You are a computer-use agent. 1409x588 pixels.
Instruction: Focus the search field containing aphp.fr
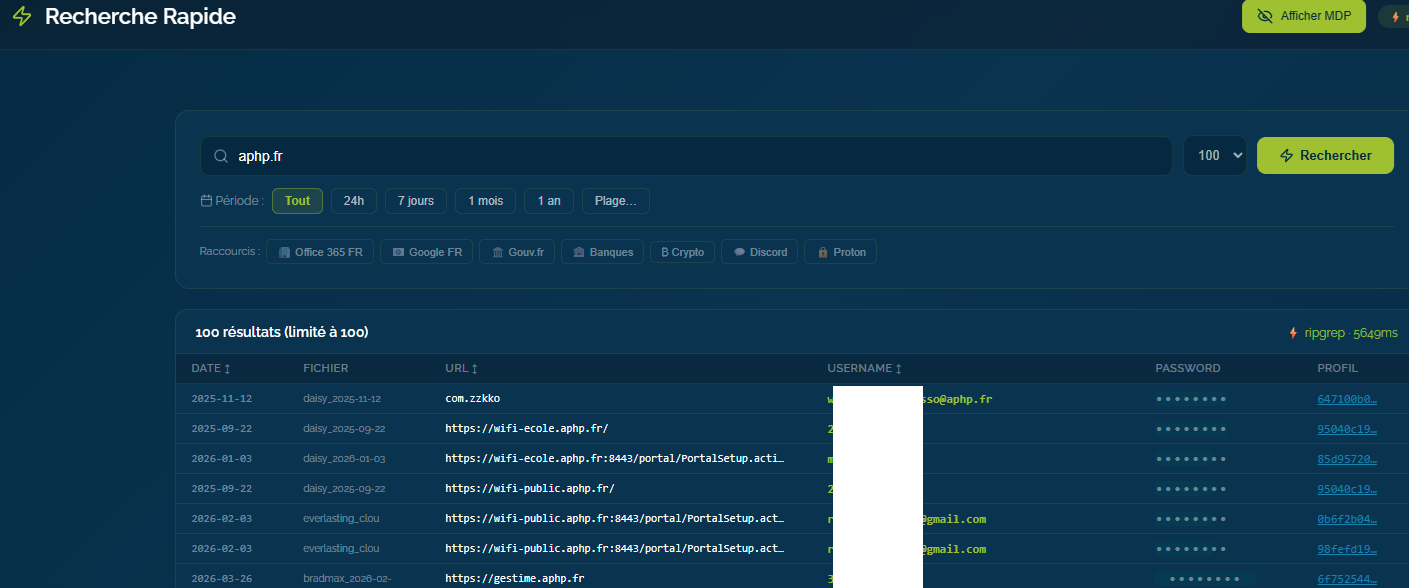coord(686,156)
